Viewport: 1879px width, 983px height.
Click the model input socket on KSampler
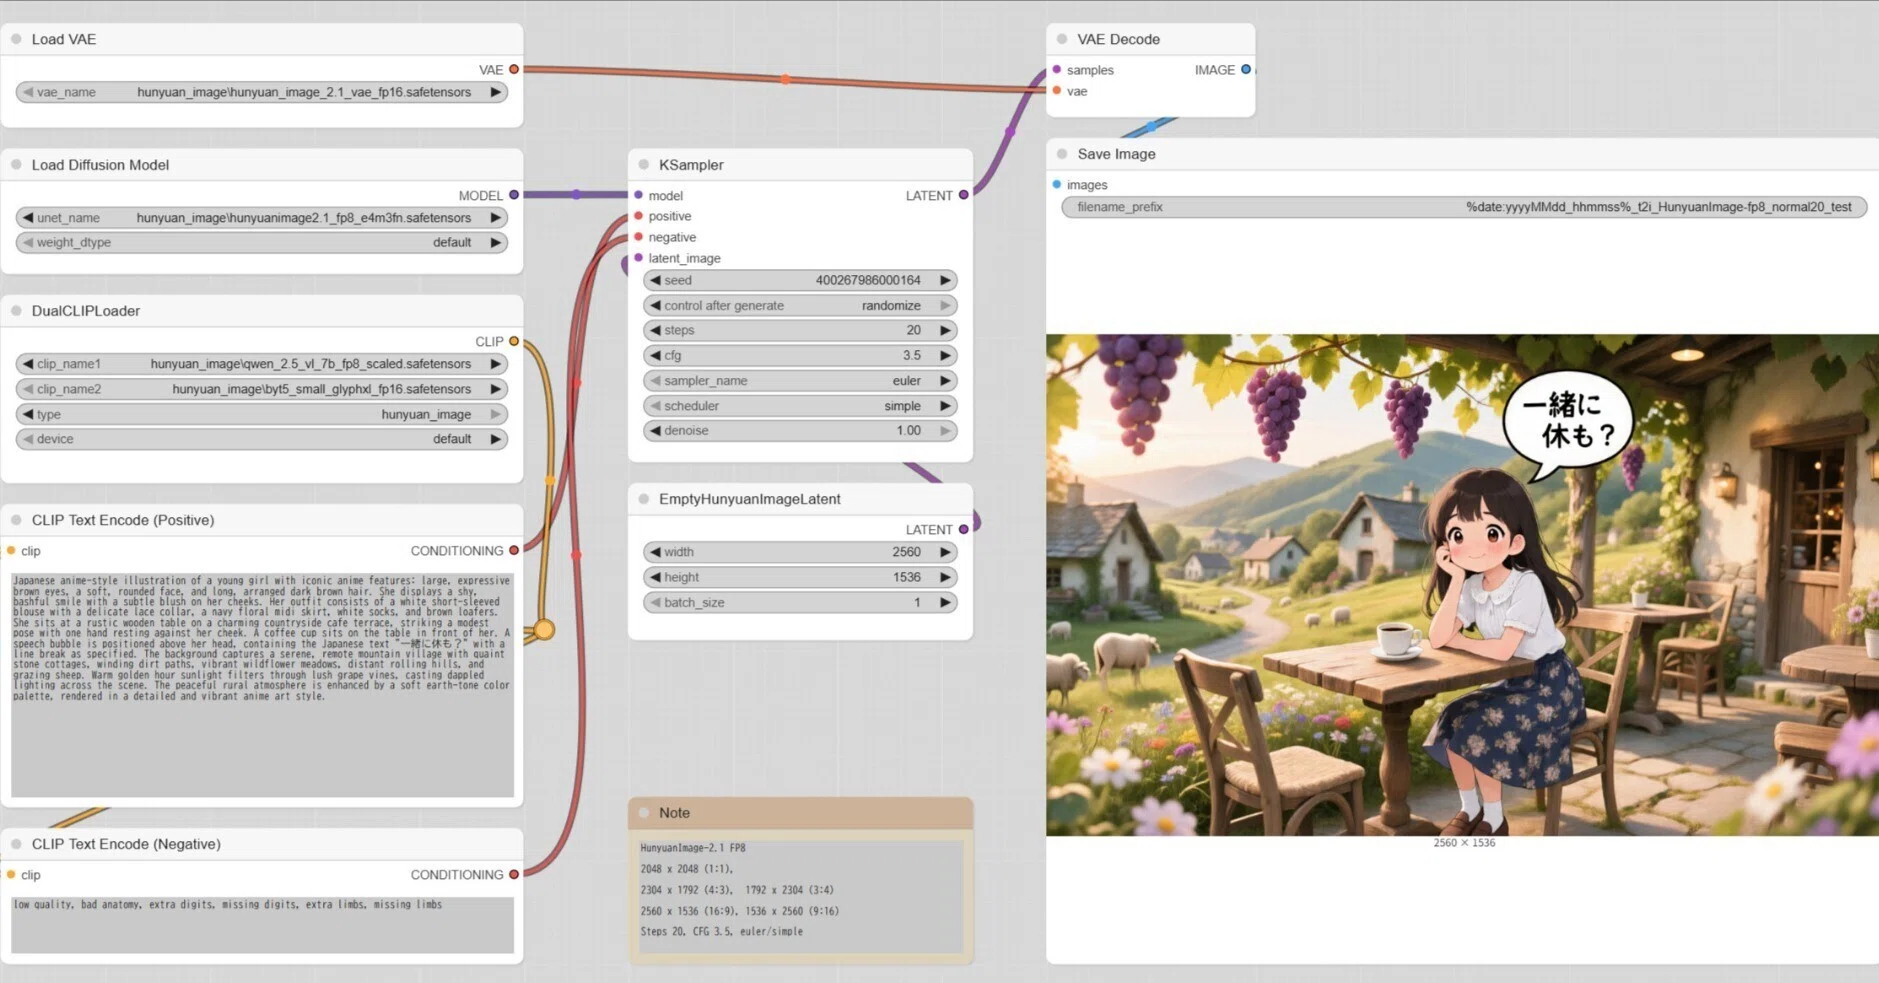639,195
